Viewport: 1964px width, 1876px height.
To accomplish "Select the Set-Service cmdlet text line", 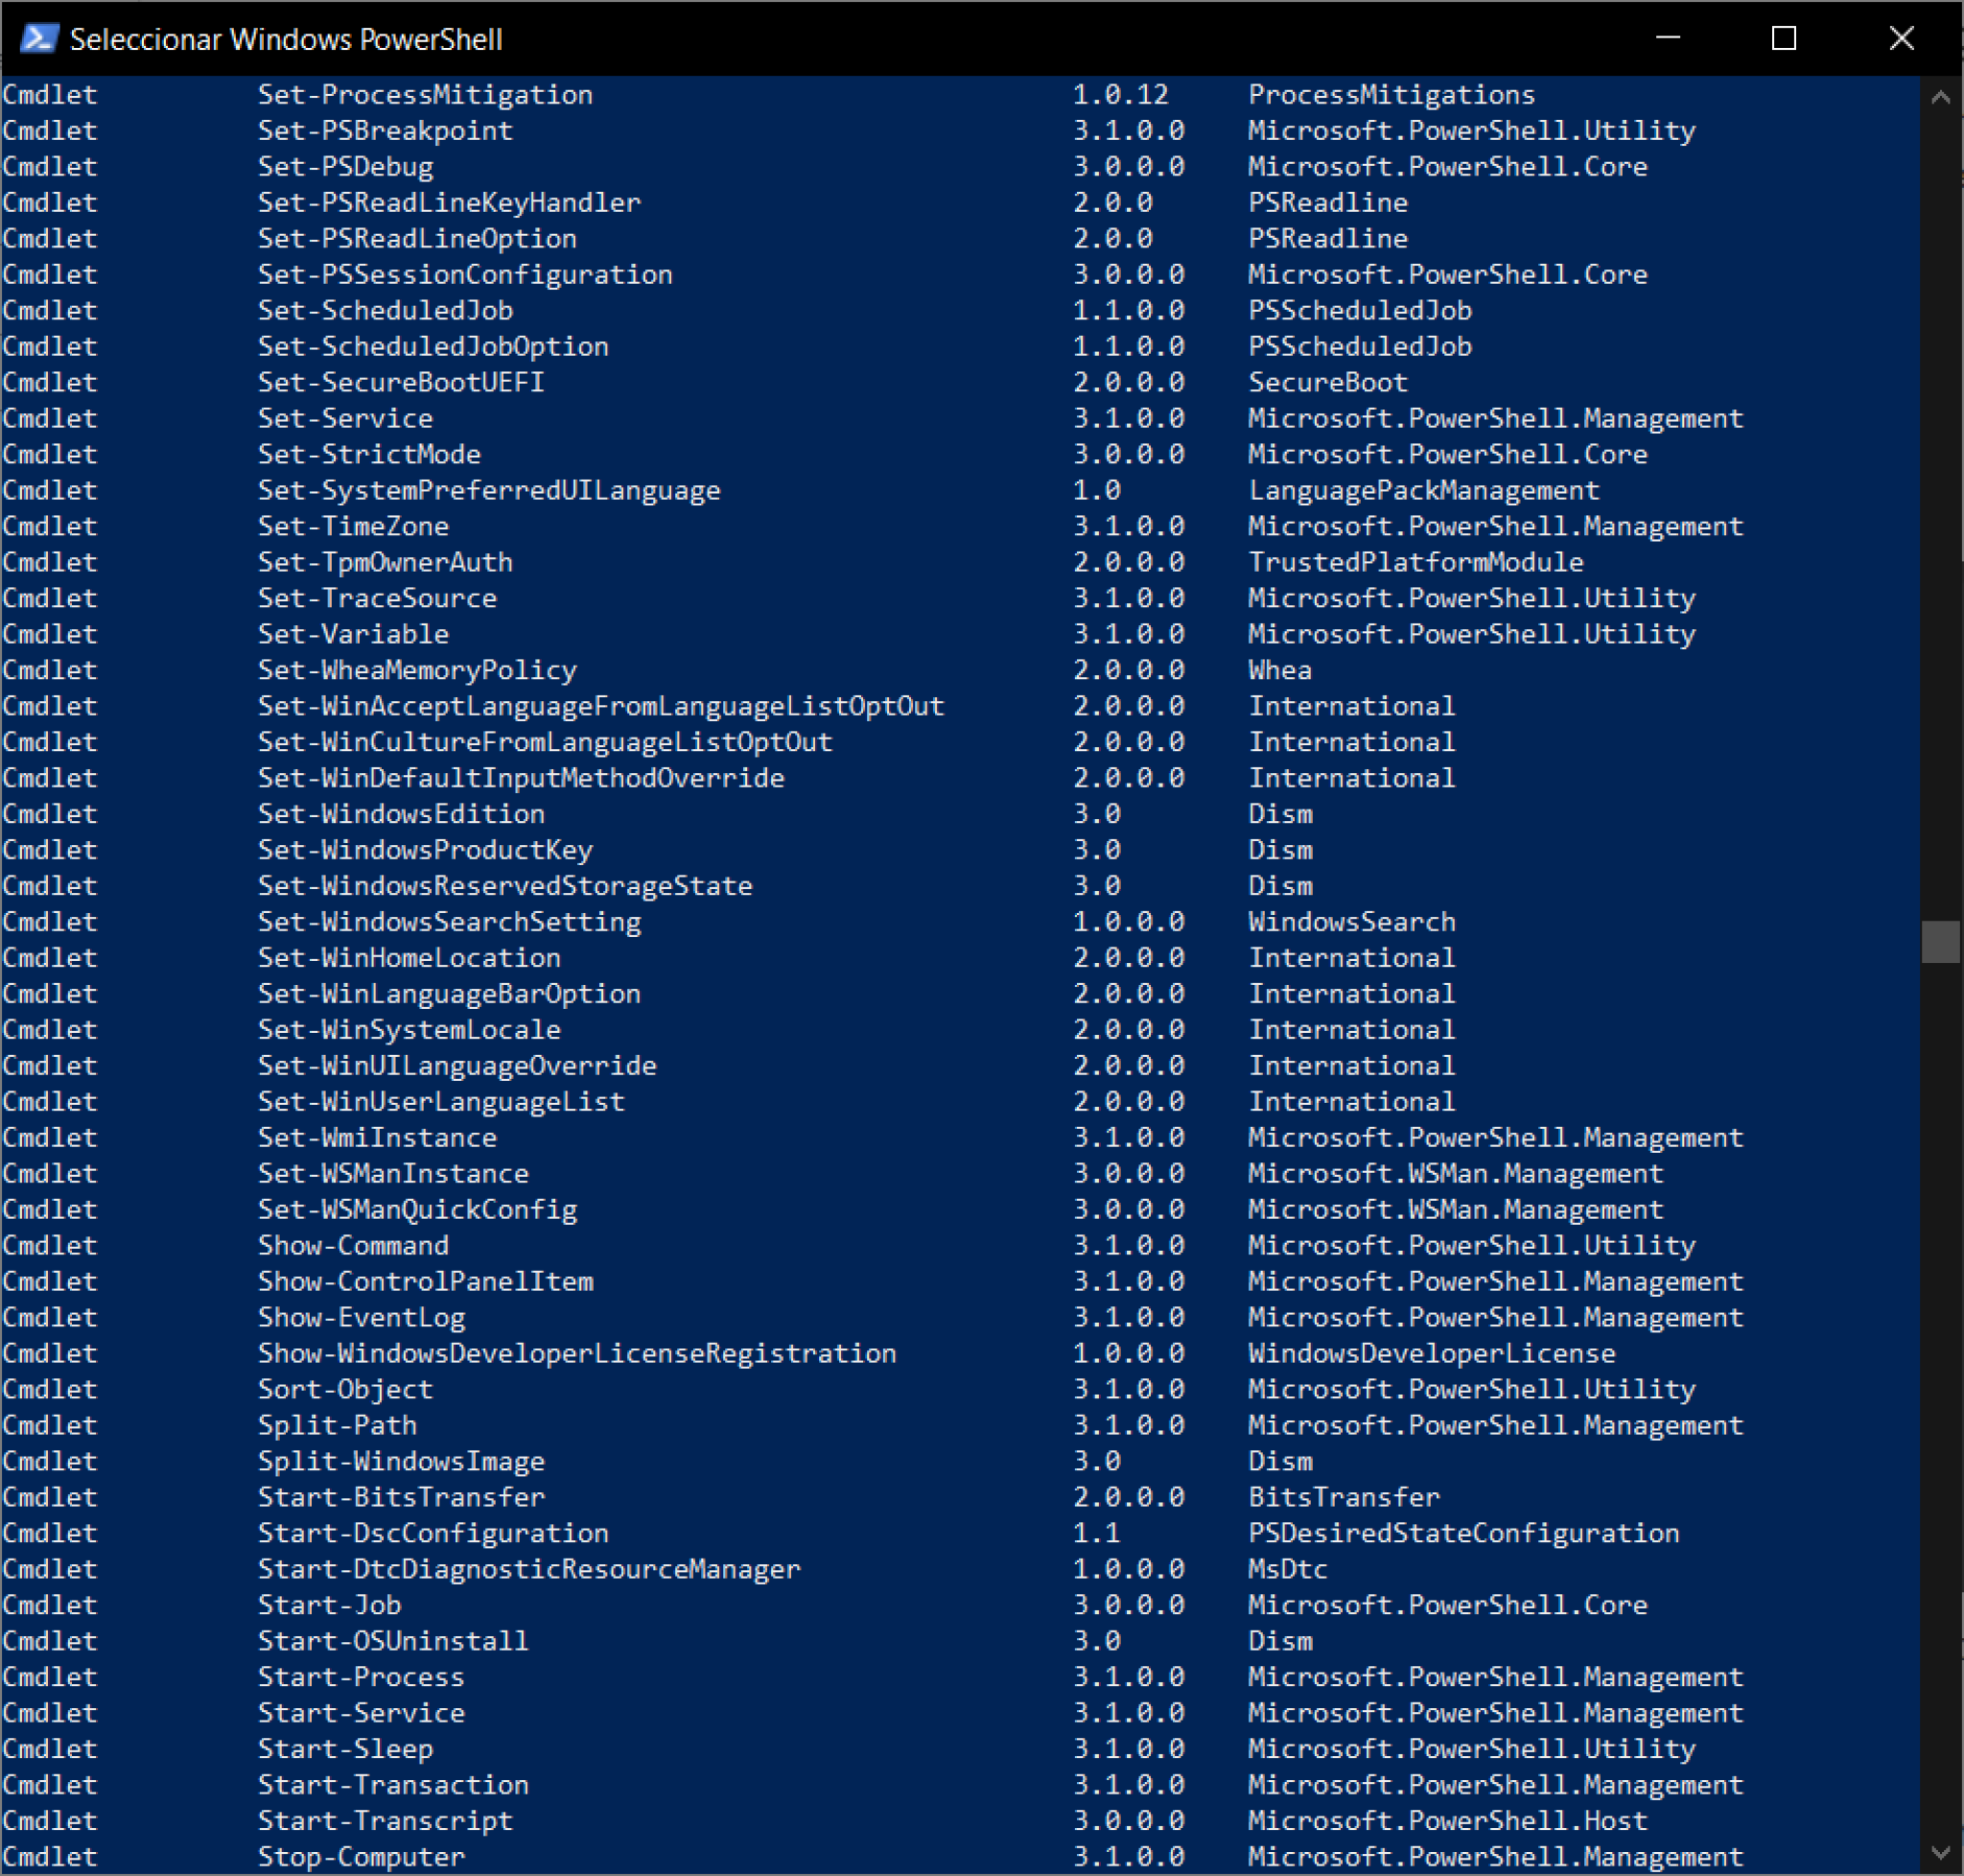I will coord(345,418).
